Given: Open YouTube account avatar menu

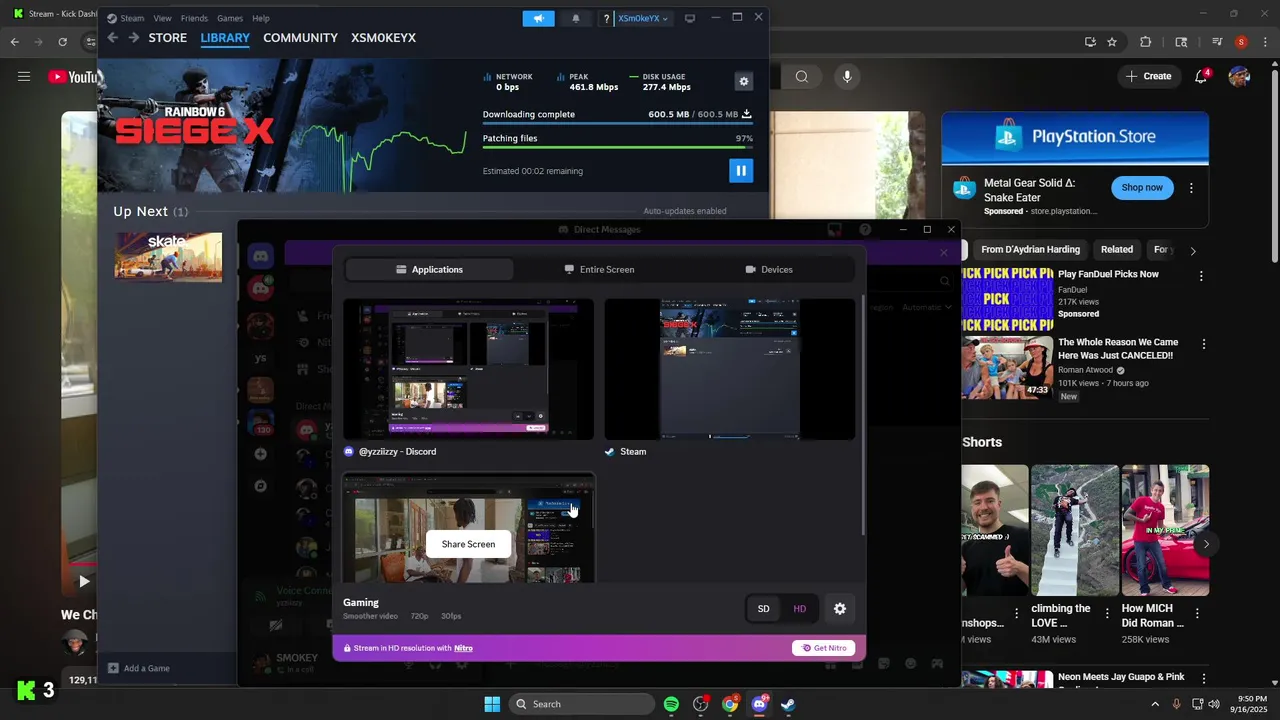Looking at the screenshot, I should click(1239, 76).
